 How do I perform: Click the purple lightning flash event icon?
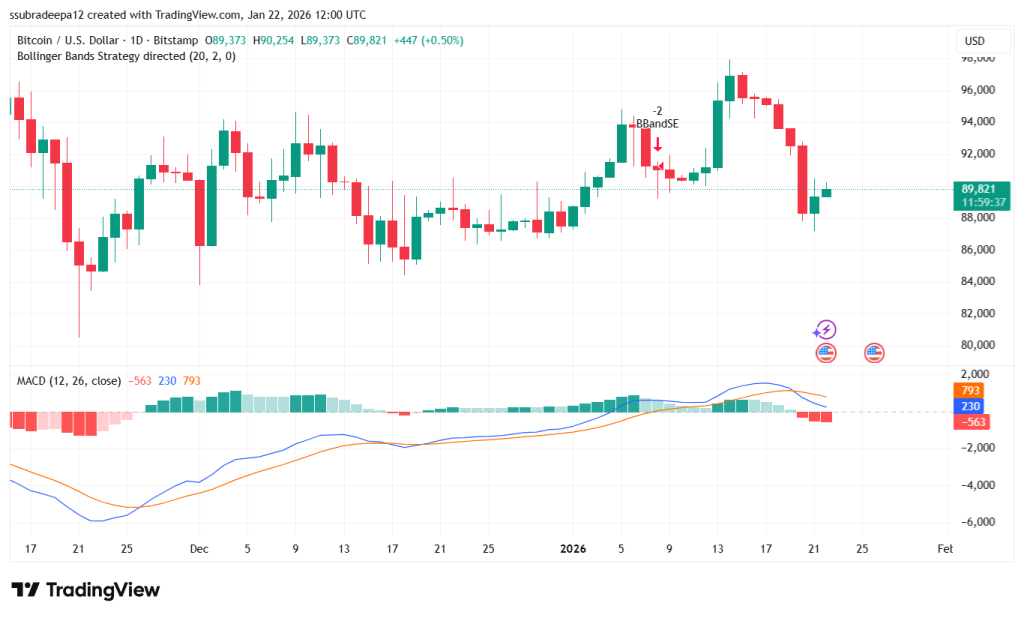(x=826, y=329)
